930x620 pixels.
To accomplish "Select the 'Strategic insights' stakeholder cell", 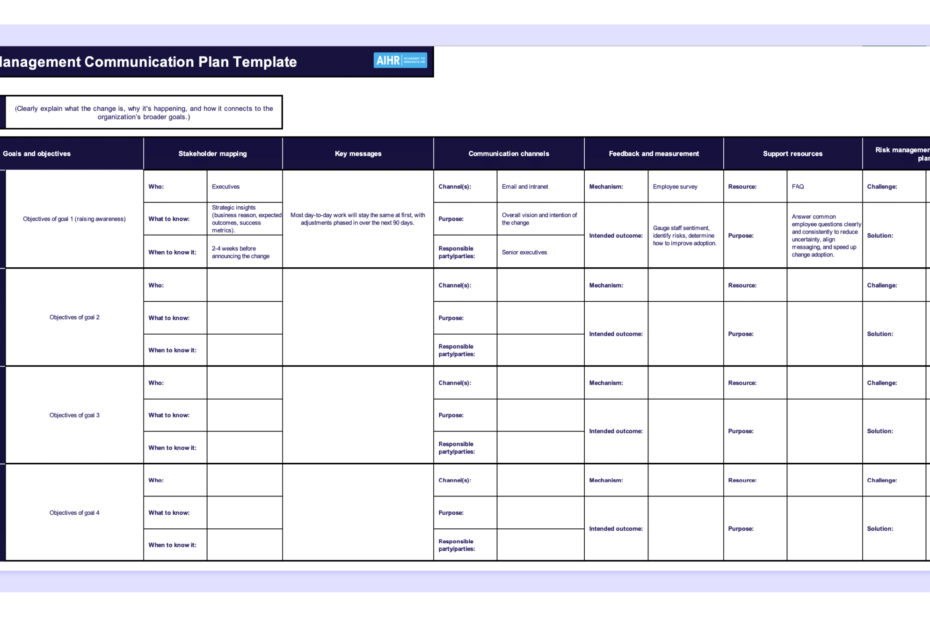I will click(x=246, y=219).
